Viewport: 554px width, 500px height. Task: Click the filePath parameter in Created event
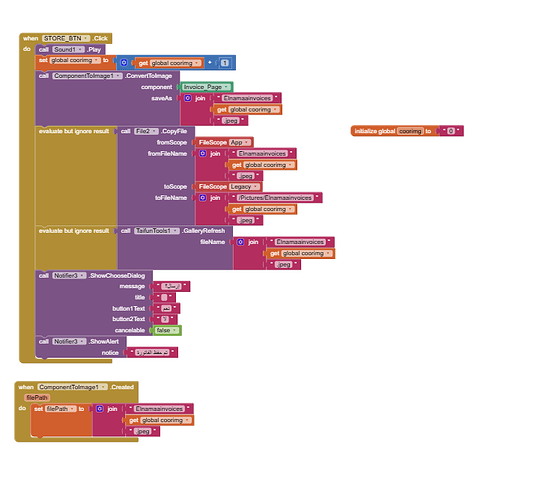37,398
